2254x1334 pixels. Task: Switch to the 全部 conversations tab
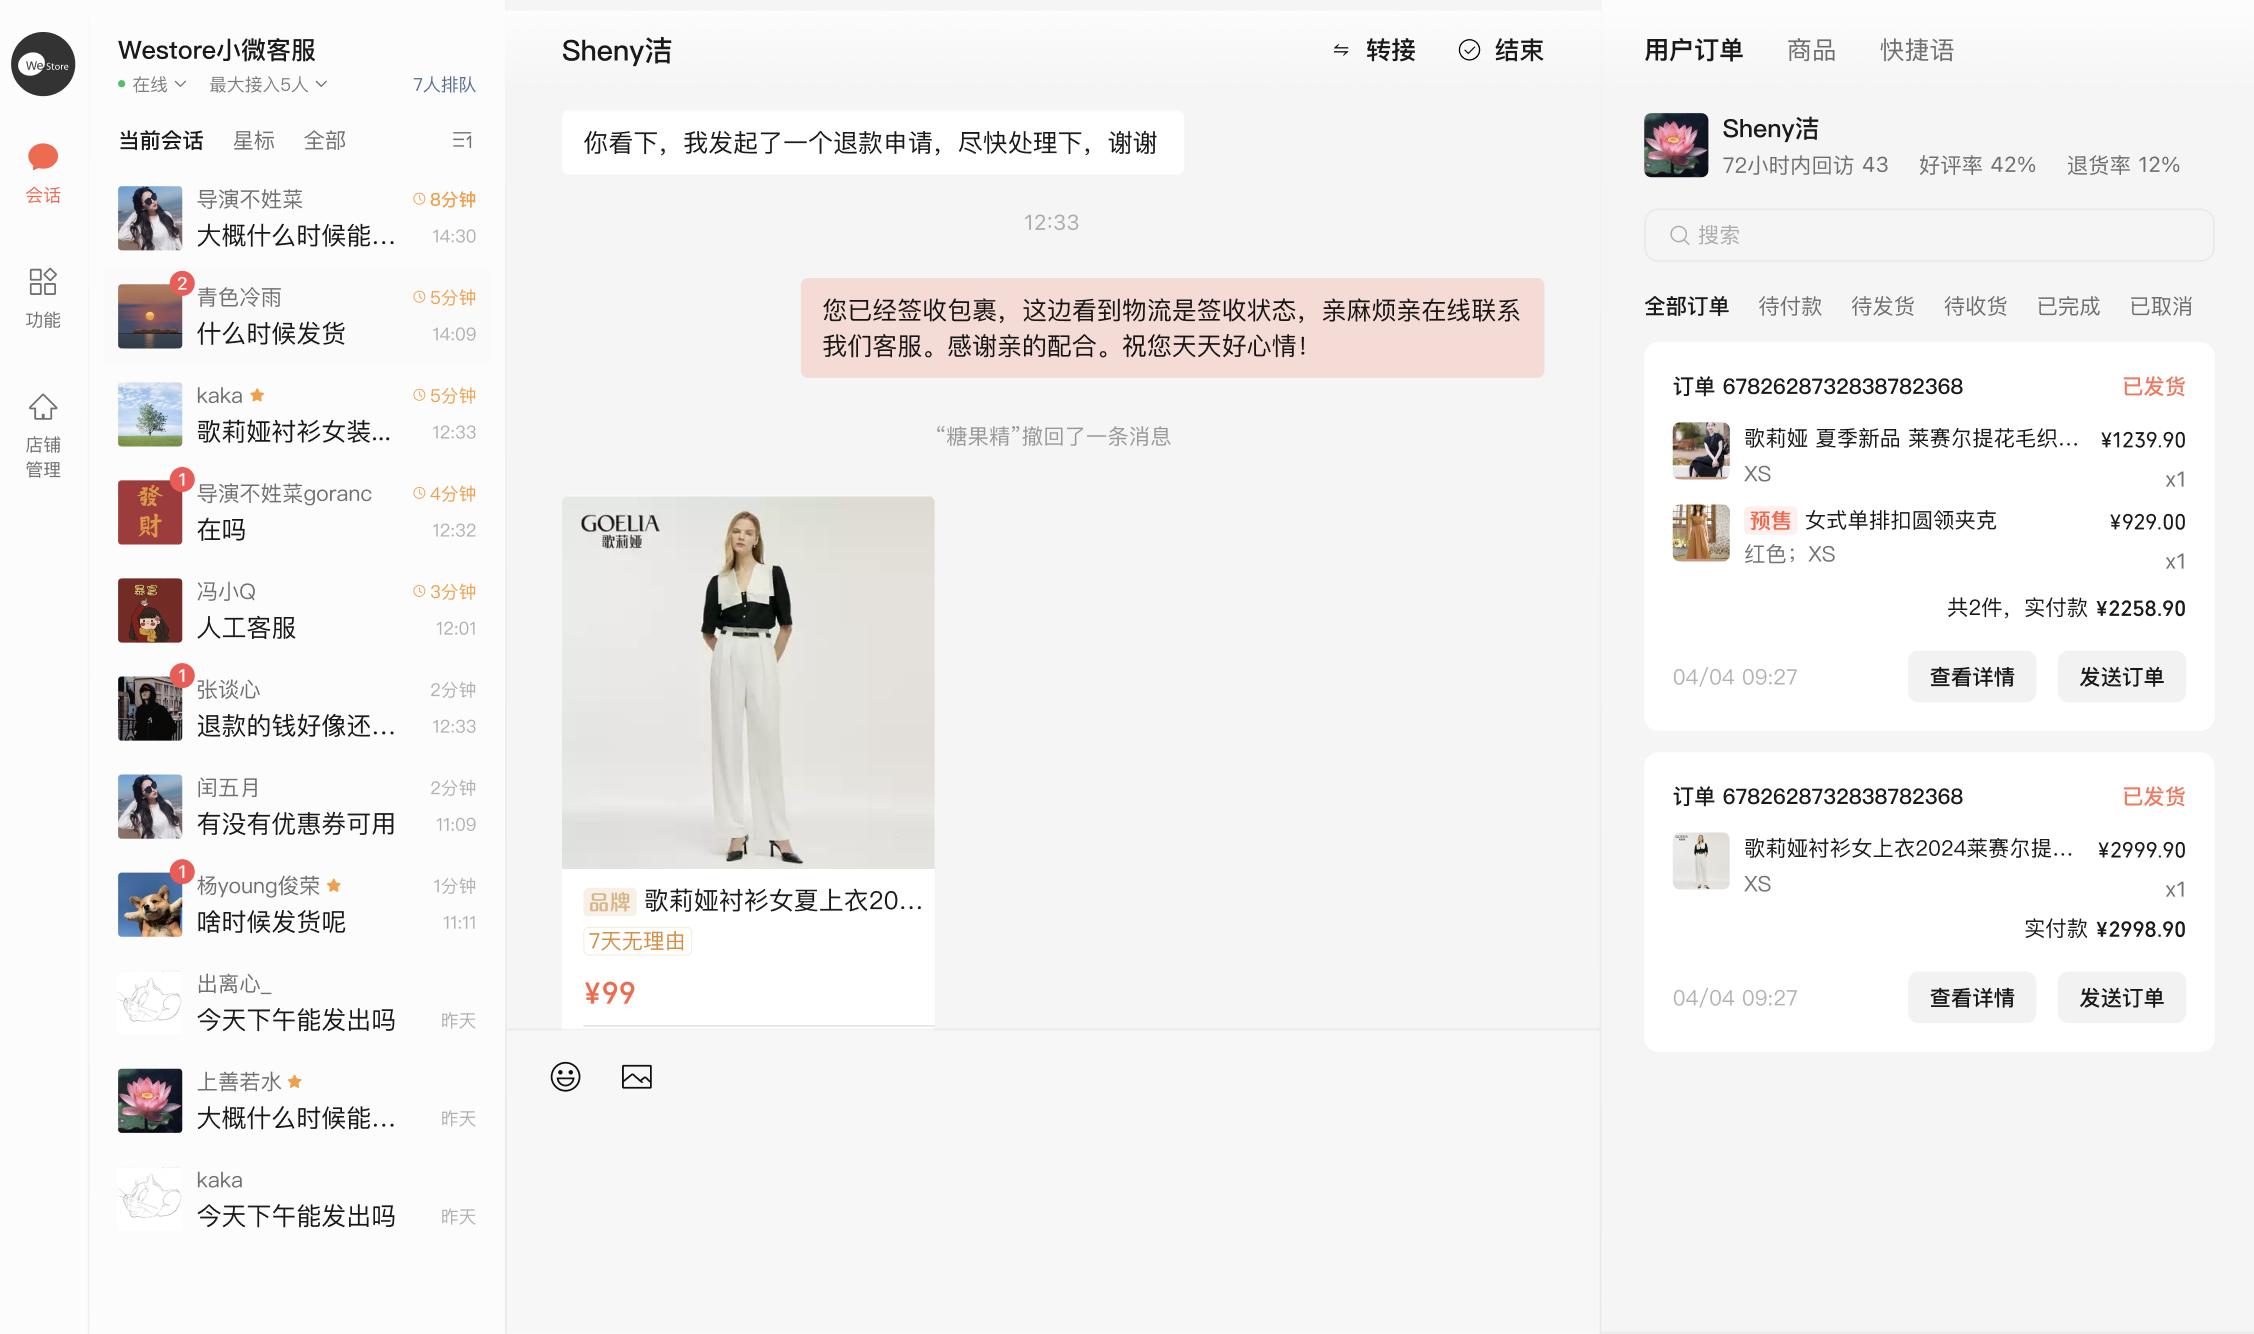coord(325,141)
